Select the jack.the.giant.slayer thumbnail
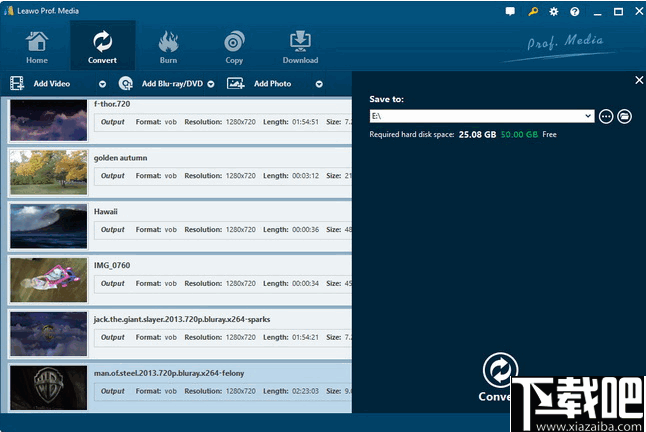The image size is (646, 432). pos(49,334)
